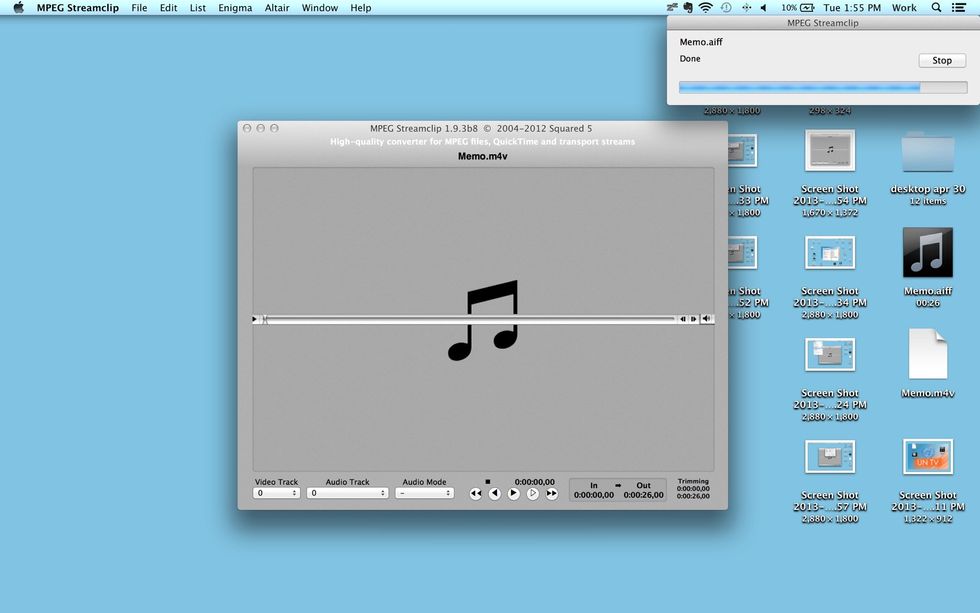Step forward one frame on scrubber

[x=694, y=319]
